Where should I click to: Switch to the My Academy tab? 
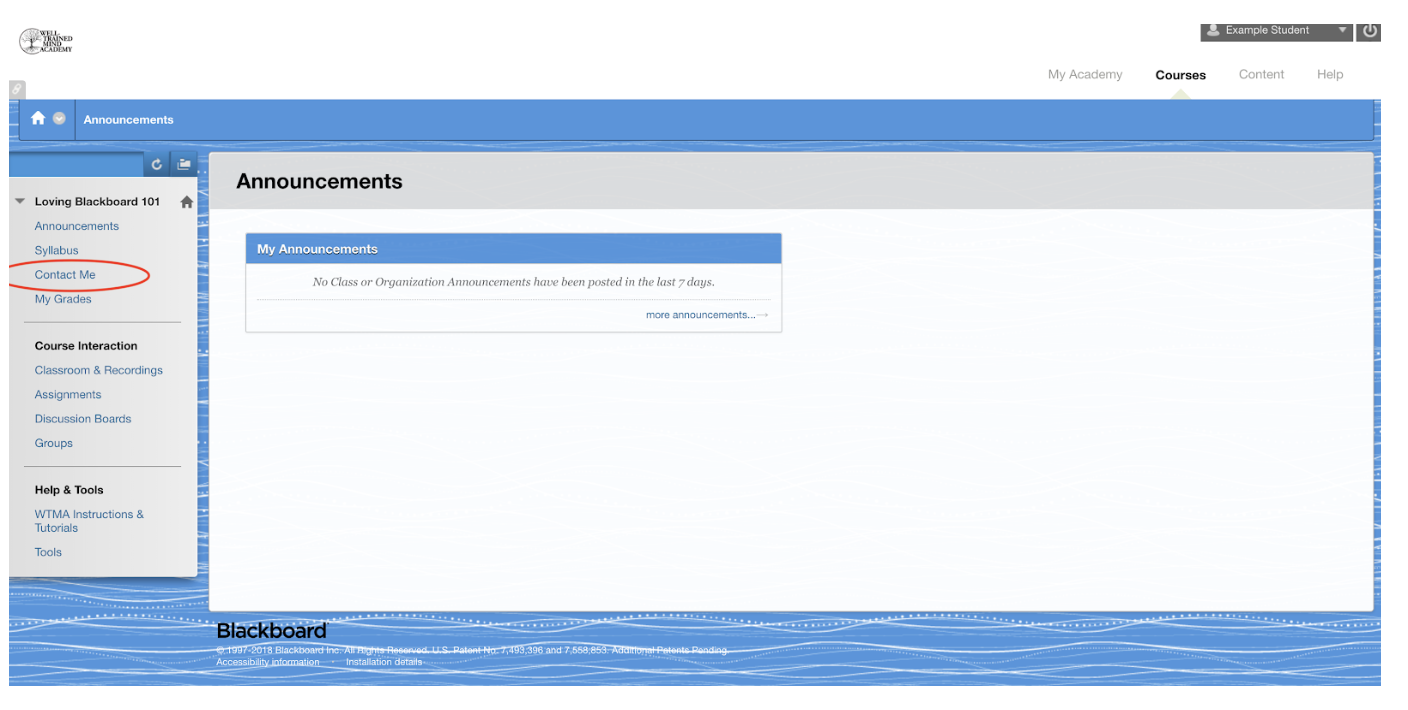[1084, 75]
